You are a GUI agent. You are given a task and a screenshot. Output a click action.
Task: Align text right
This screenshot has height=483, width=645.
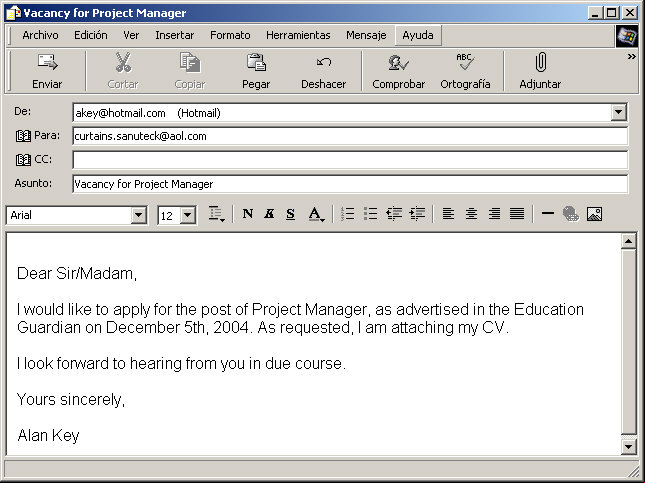[494, 214]
